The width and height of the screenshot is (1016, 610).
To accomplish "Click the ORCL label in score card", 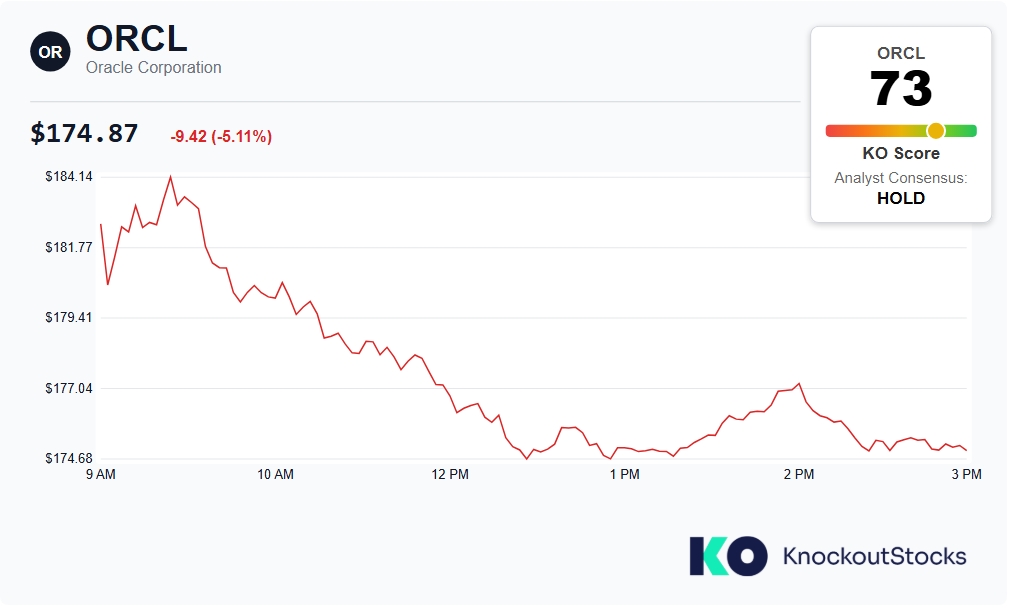I will click(x=901, y=53).
